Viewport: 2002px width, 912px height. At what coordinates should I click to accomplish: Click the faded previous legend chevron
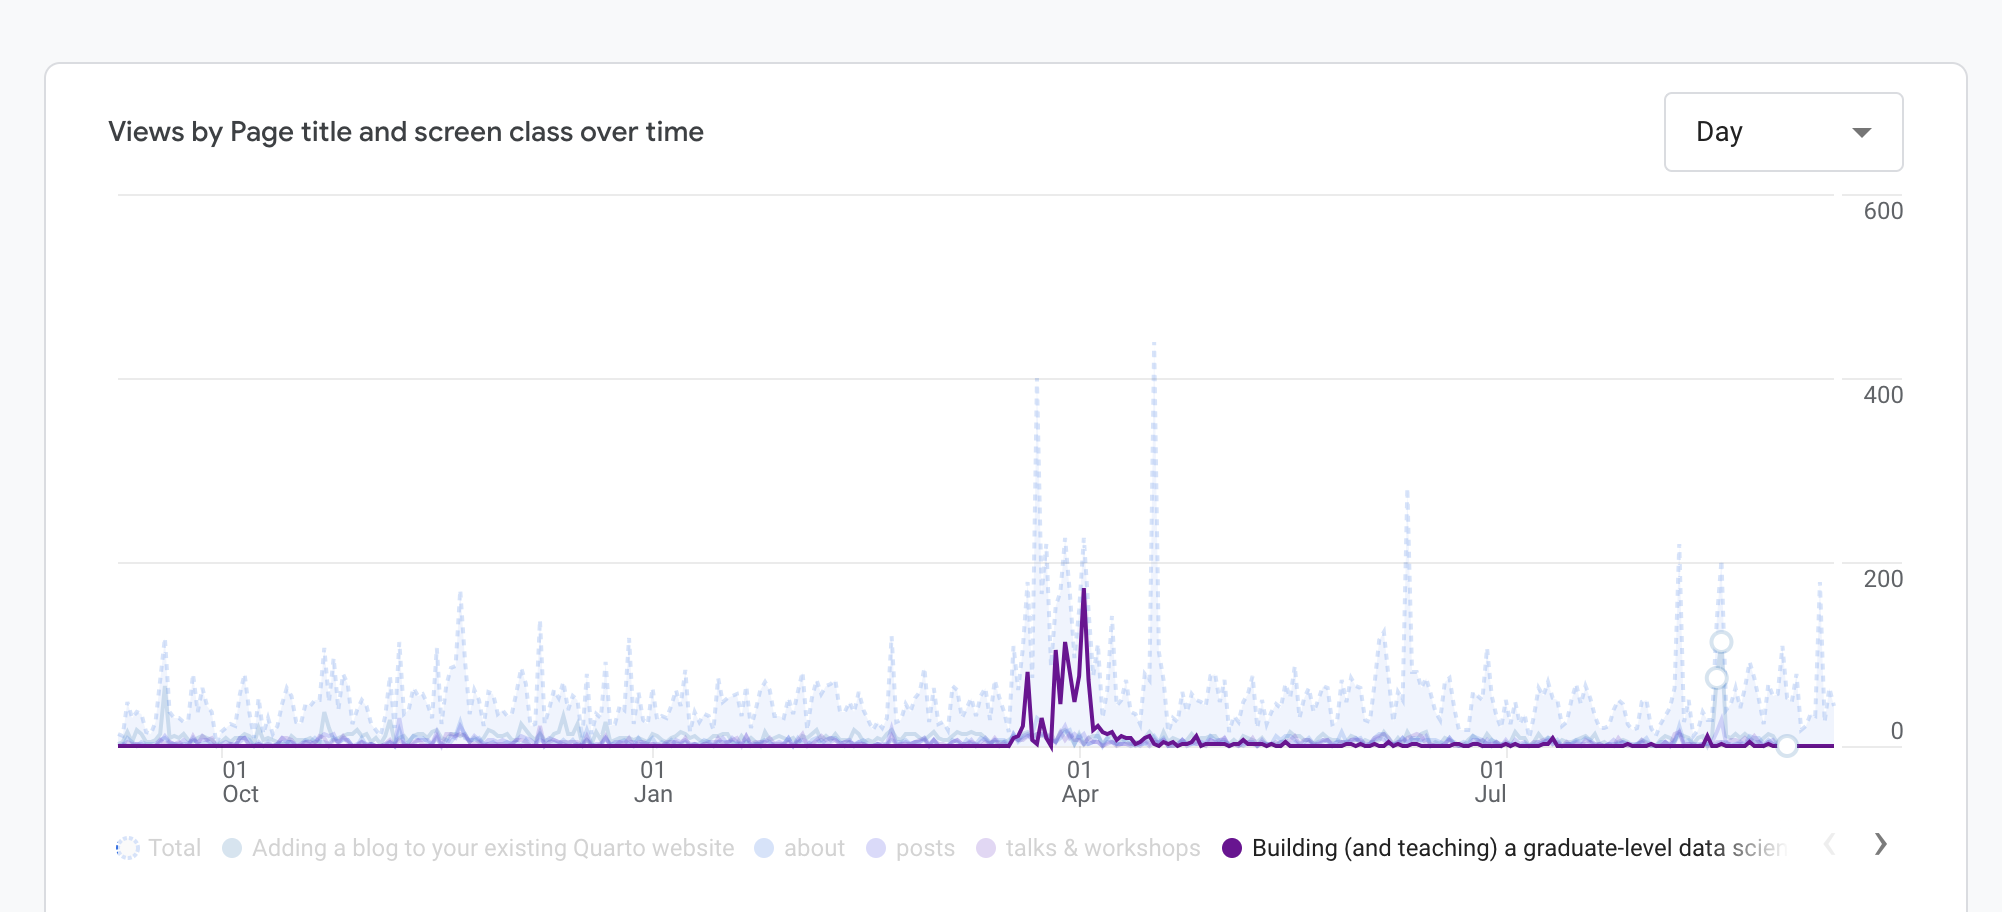(x=1829, y=845)
